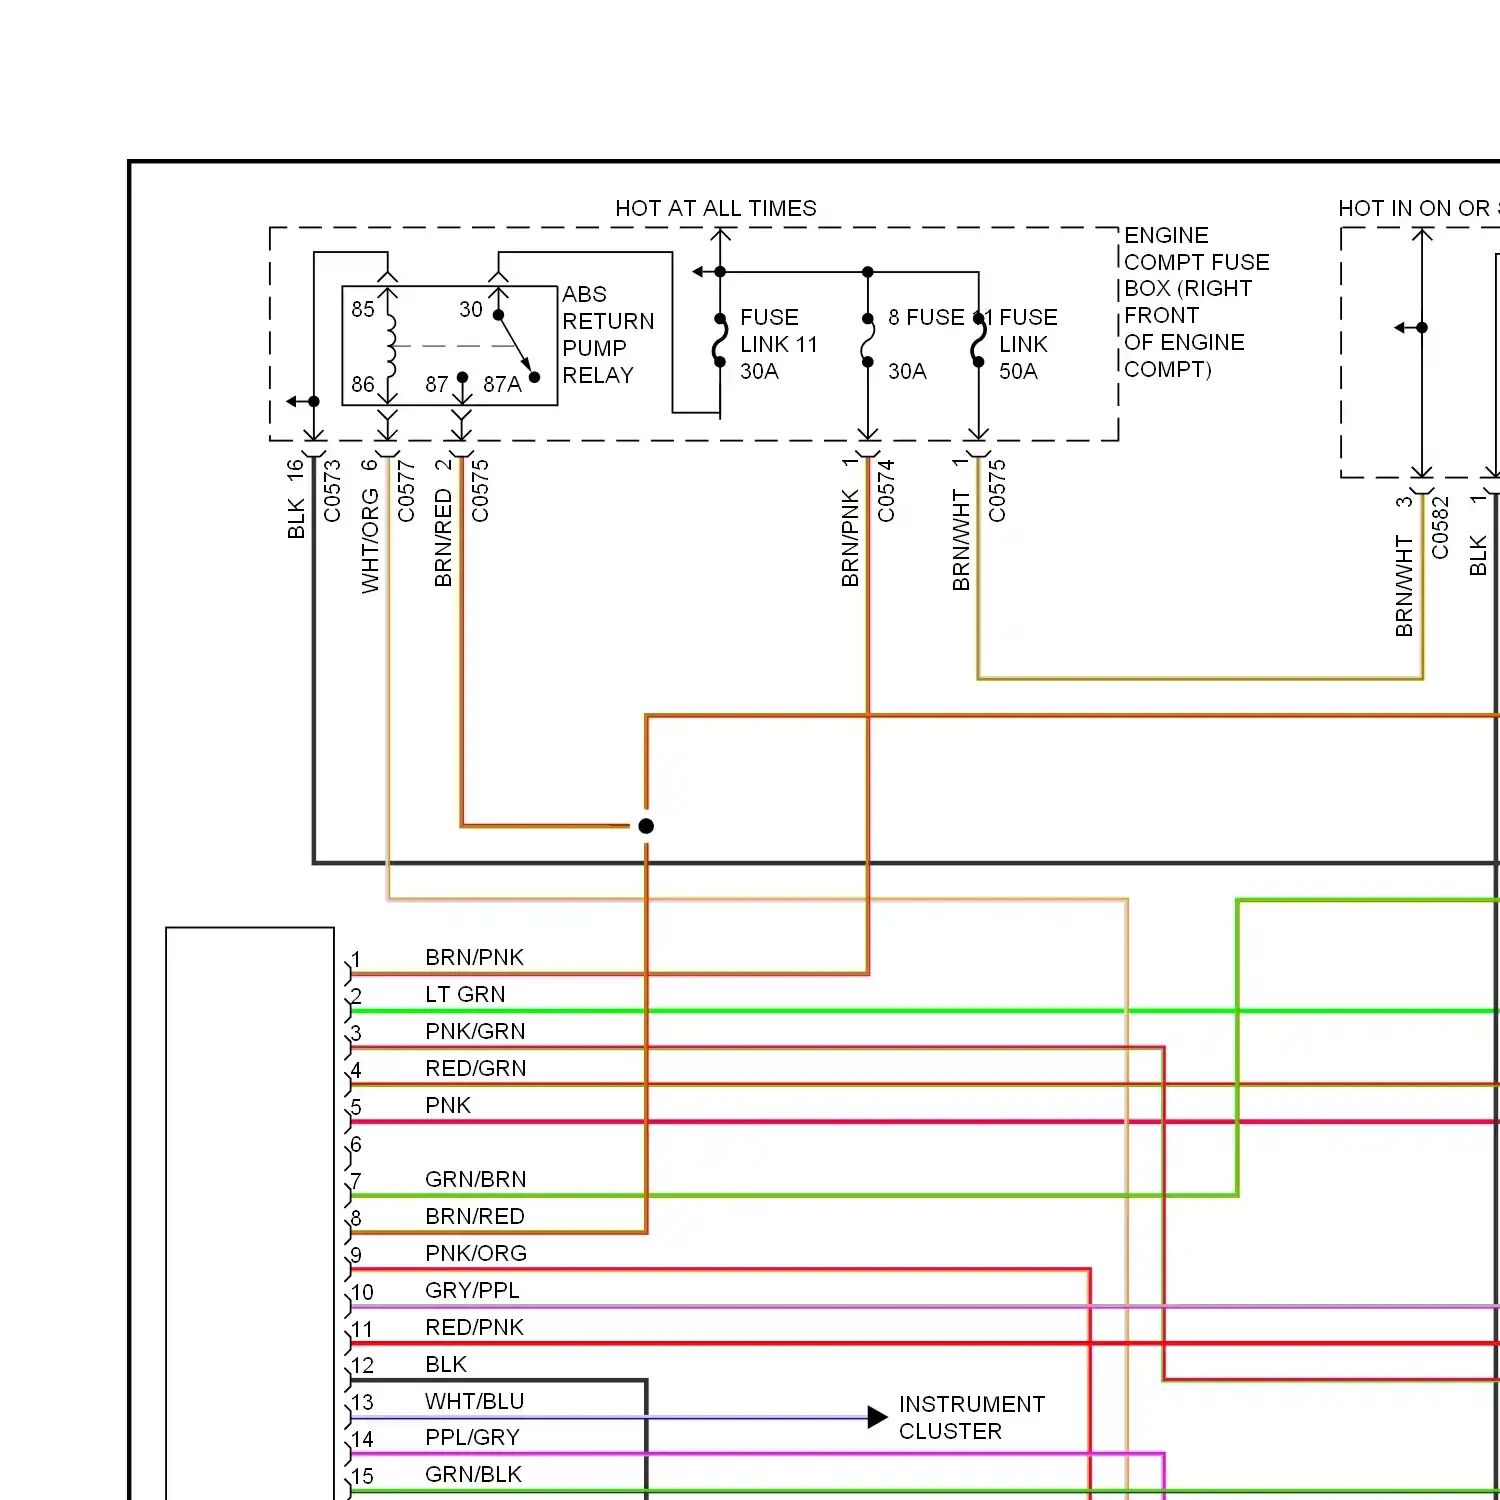
Task: Click the 8 Fuse 30A fuse symbol
Action: (x=867, y=341)
